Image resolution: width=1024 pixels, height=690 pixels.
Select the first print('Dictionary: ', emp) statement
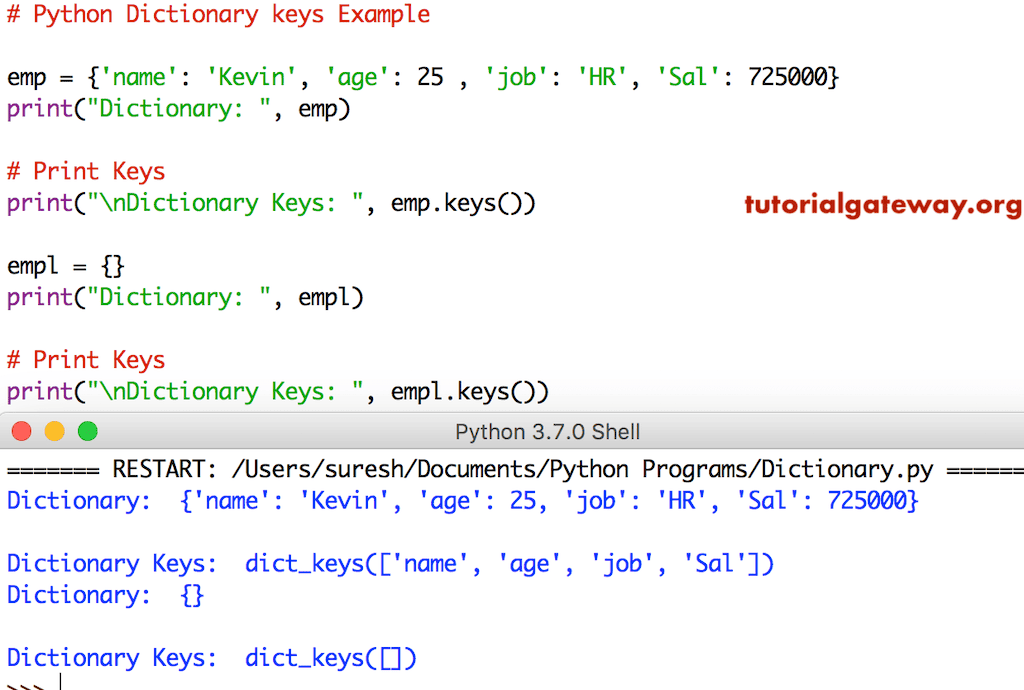pyautogui.click(x=180, y=108)
